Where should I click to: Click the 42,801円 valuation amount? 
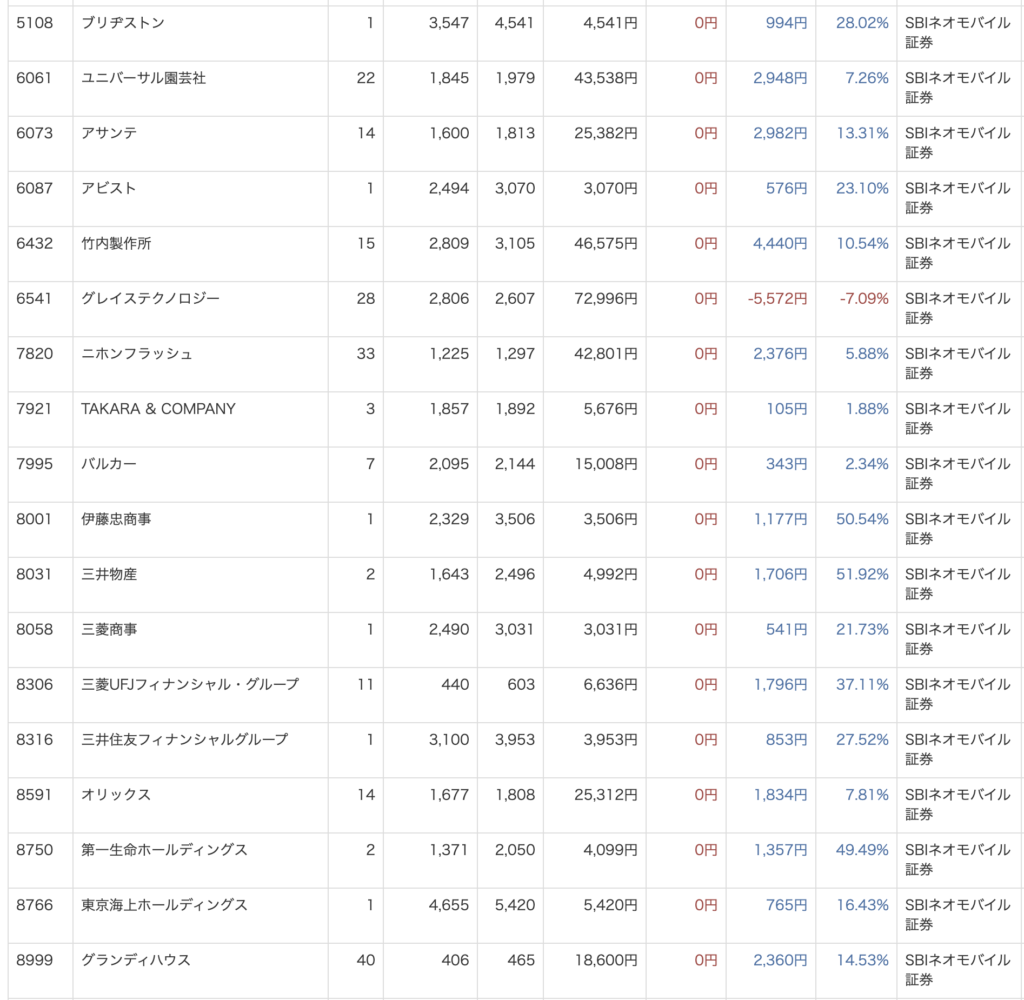pos(605,354)
